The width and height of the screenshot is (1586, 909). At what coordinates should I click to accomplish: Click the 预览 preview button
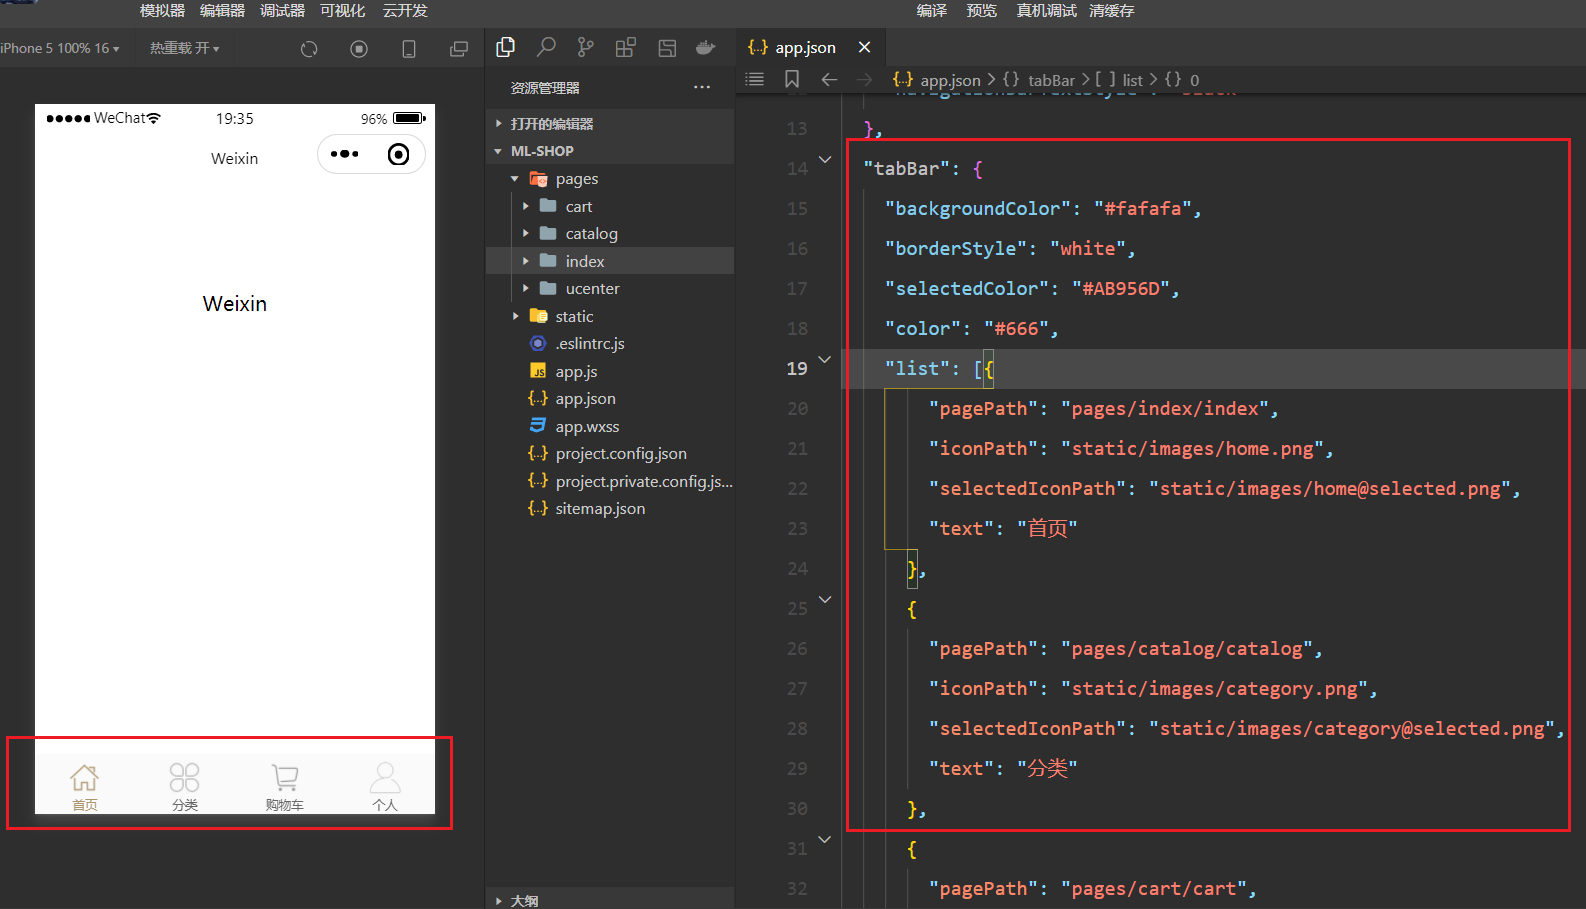tap(981, 11)
